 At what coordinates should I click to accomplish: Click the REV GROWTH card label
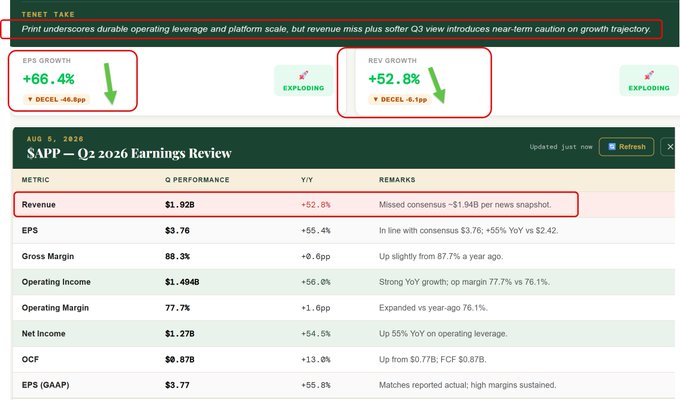coord(392,61)
